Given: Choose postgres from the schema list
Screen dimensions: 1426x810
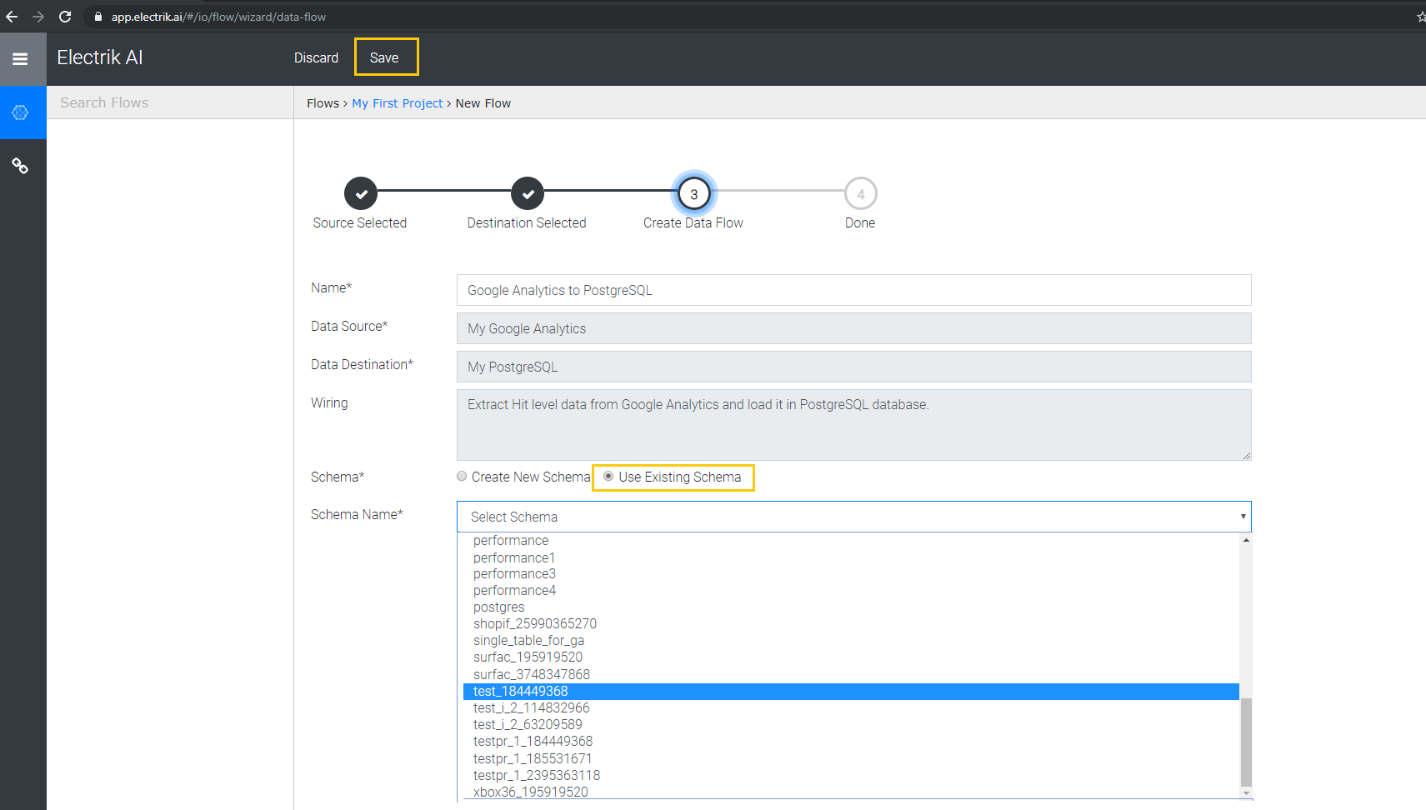Looking at the screenshot, I should pyautogui.click(x=497, y=606).
